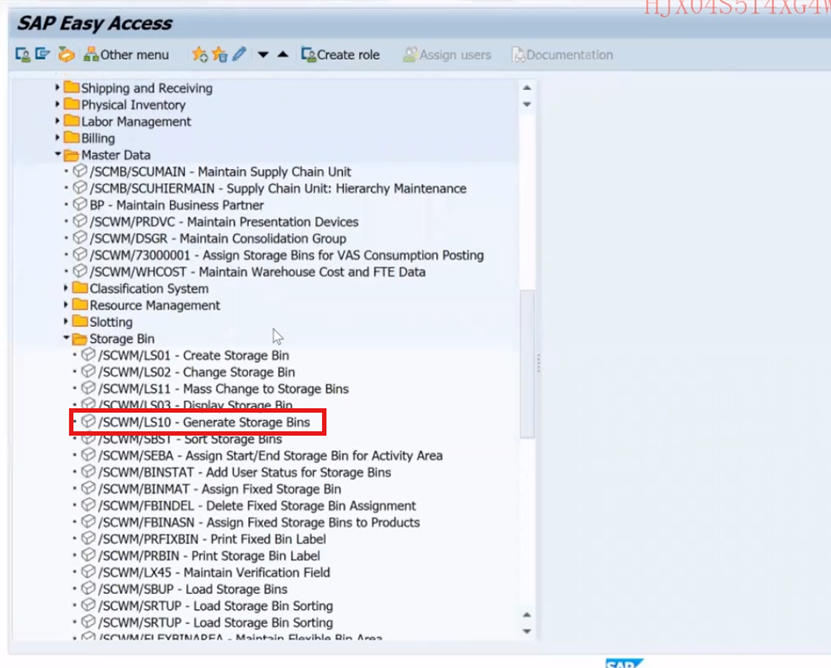Click the Other Menu hierarchy icon
This screenshot has height=668, width=831.
click(x=90, y=56)
